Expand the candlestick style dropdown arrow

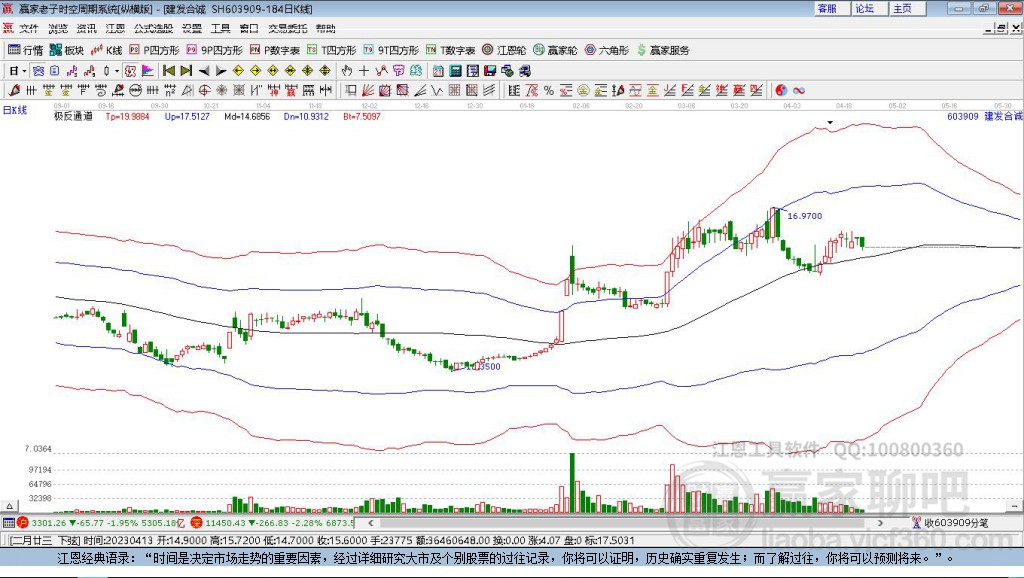coord(116,71)
